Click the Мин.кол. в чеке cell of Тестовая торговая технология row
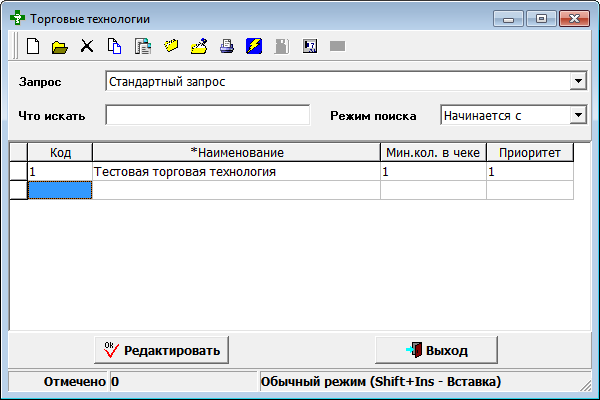 click(433, 171)
